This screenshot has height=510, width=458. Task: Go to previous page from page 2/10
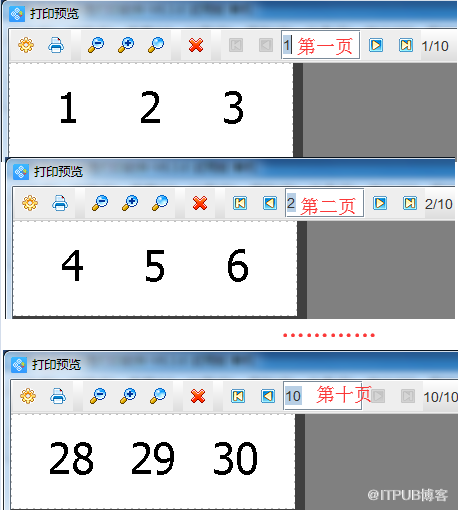[270, 203]
